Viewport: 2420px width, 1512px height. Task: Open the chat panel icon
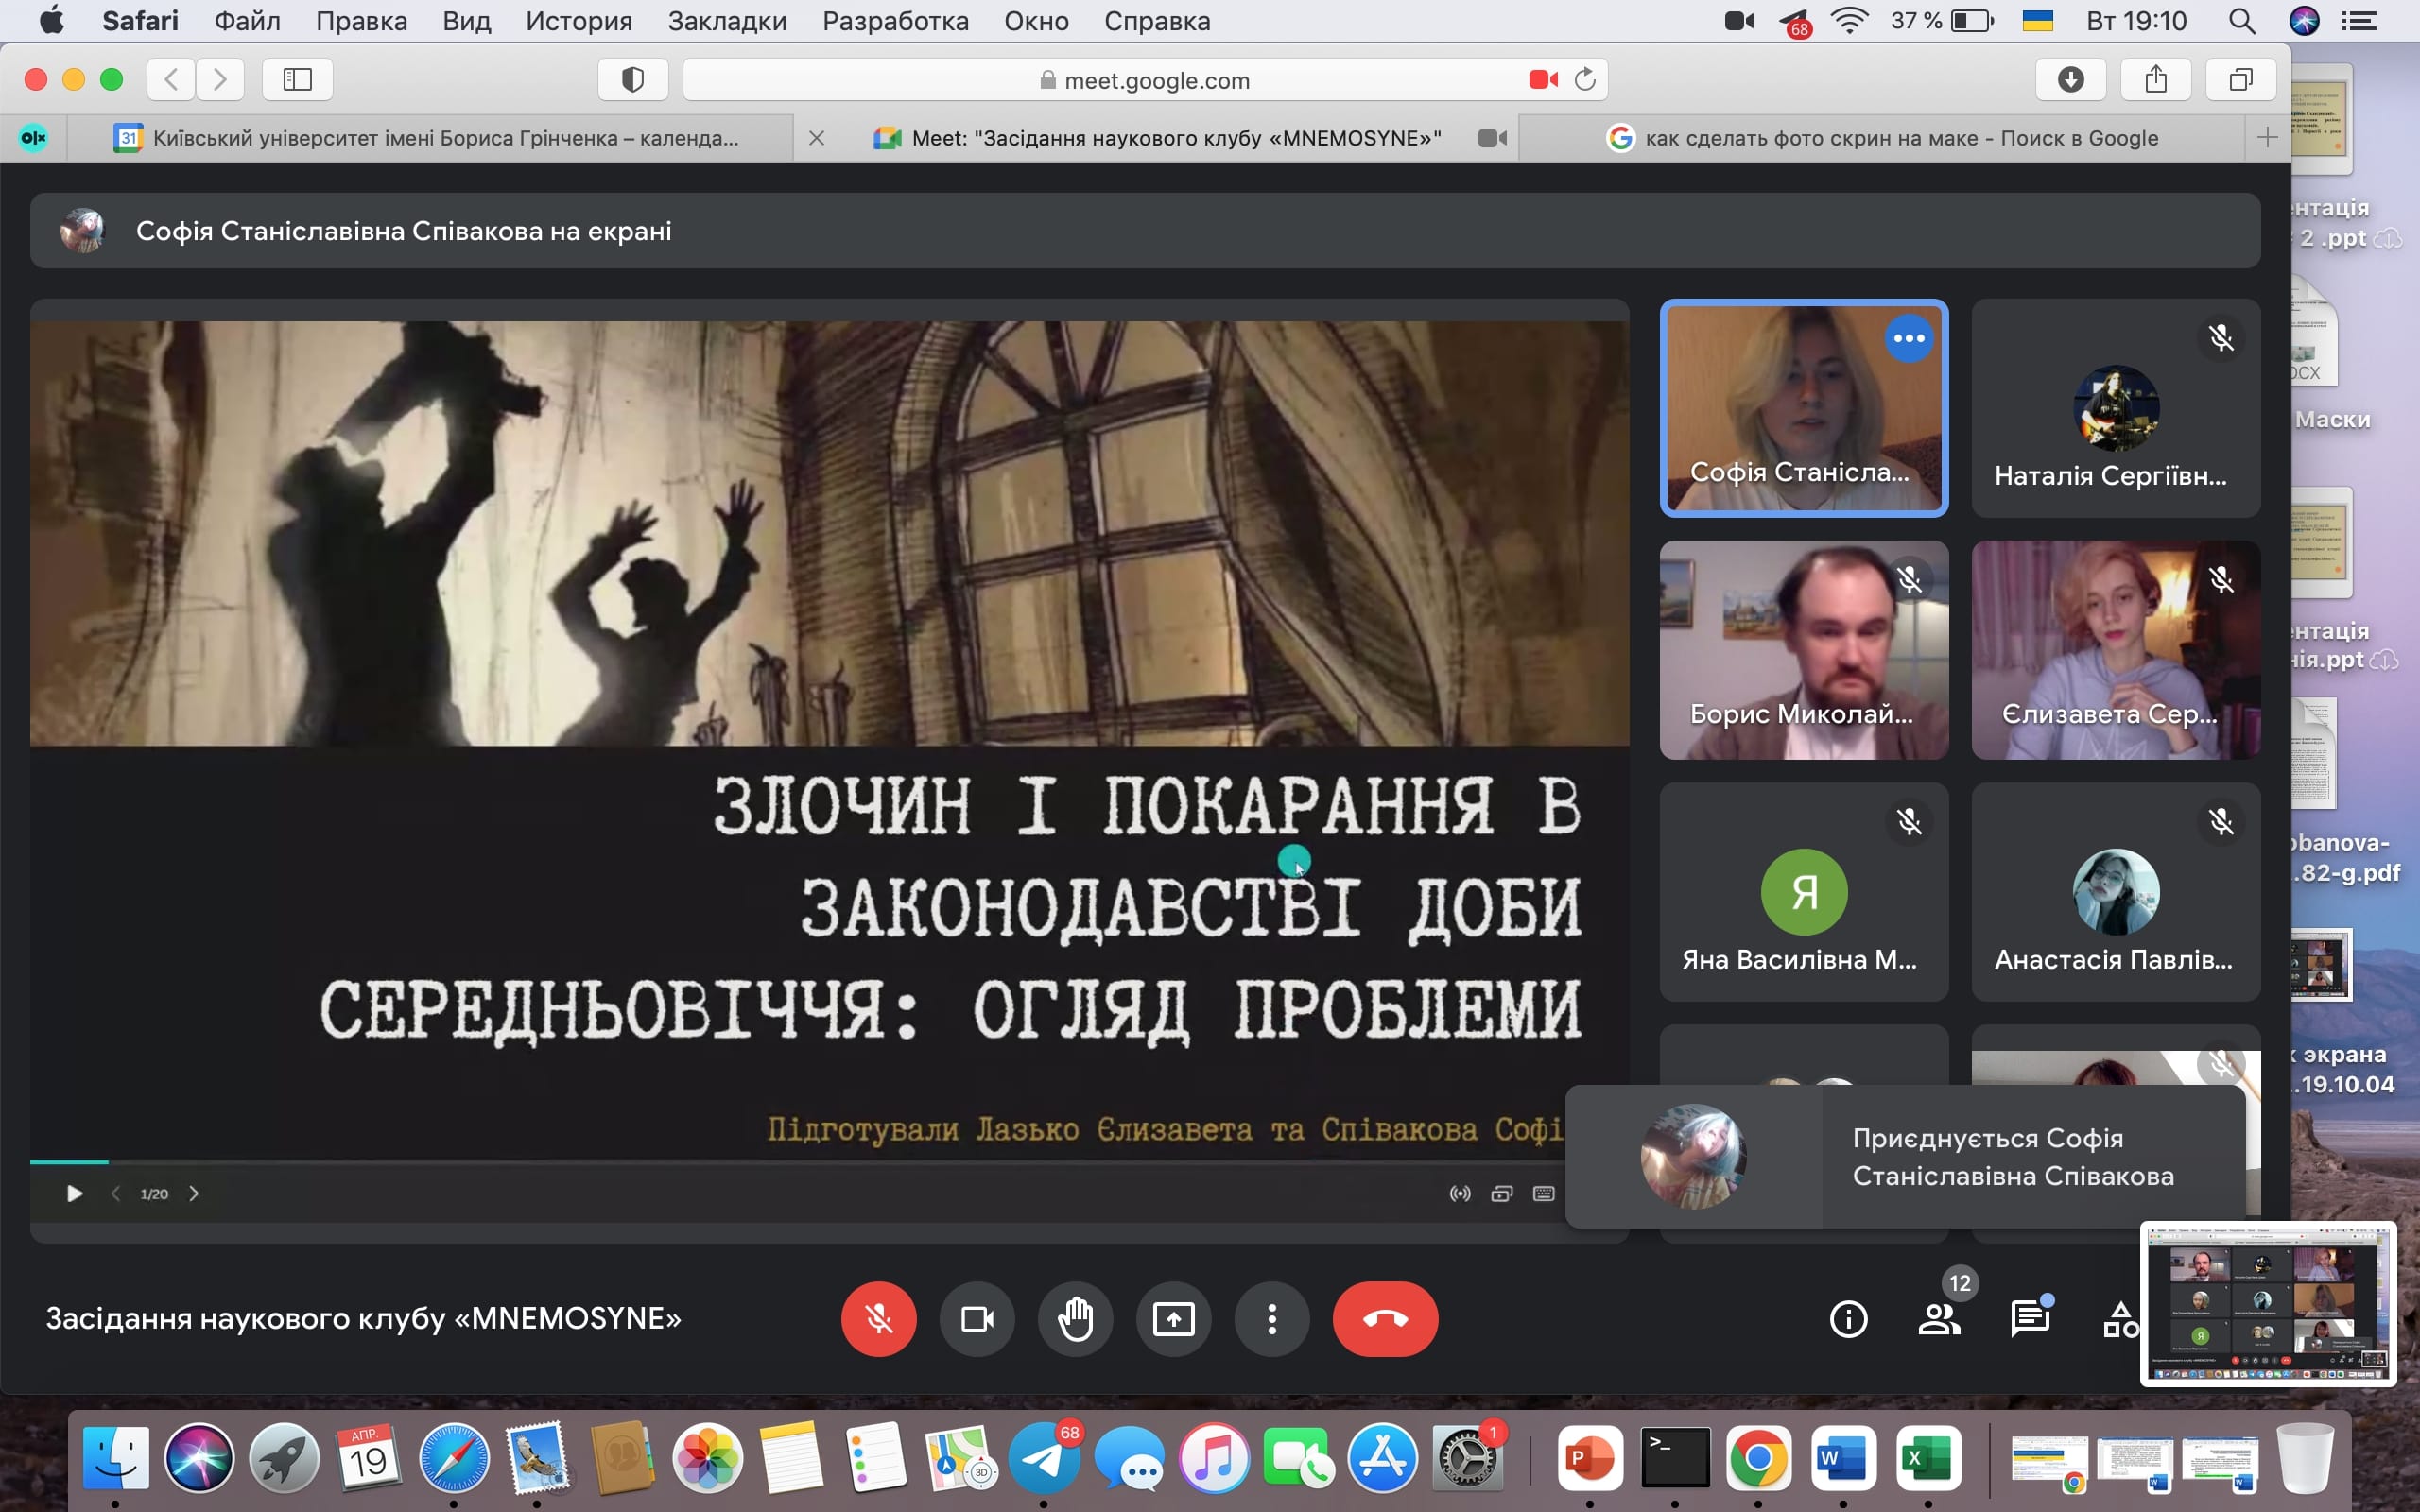[x=2029, y=1319]
